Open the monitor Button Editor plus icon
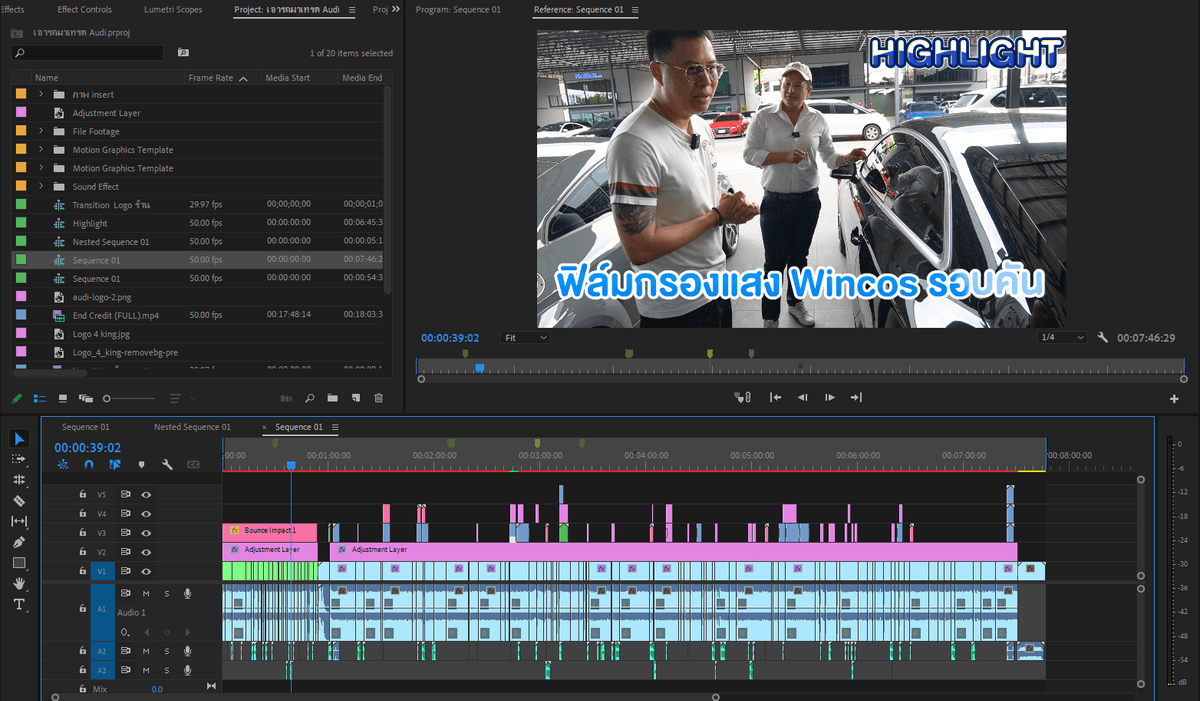Viewport: 1200px width, 701px height. click(x=1174, y=398)
